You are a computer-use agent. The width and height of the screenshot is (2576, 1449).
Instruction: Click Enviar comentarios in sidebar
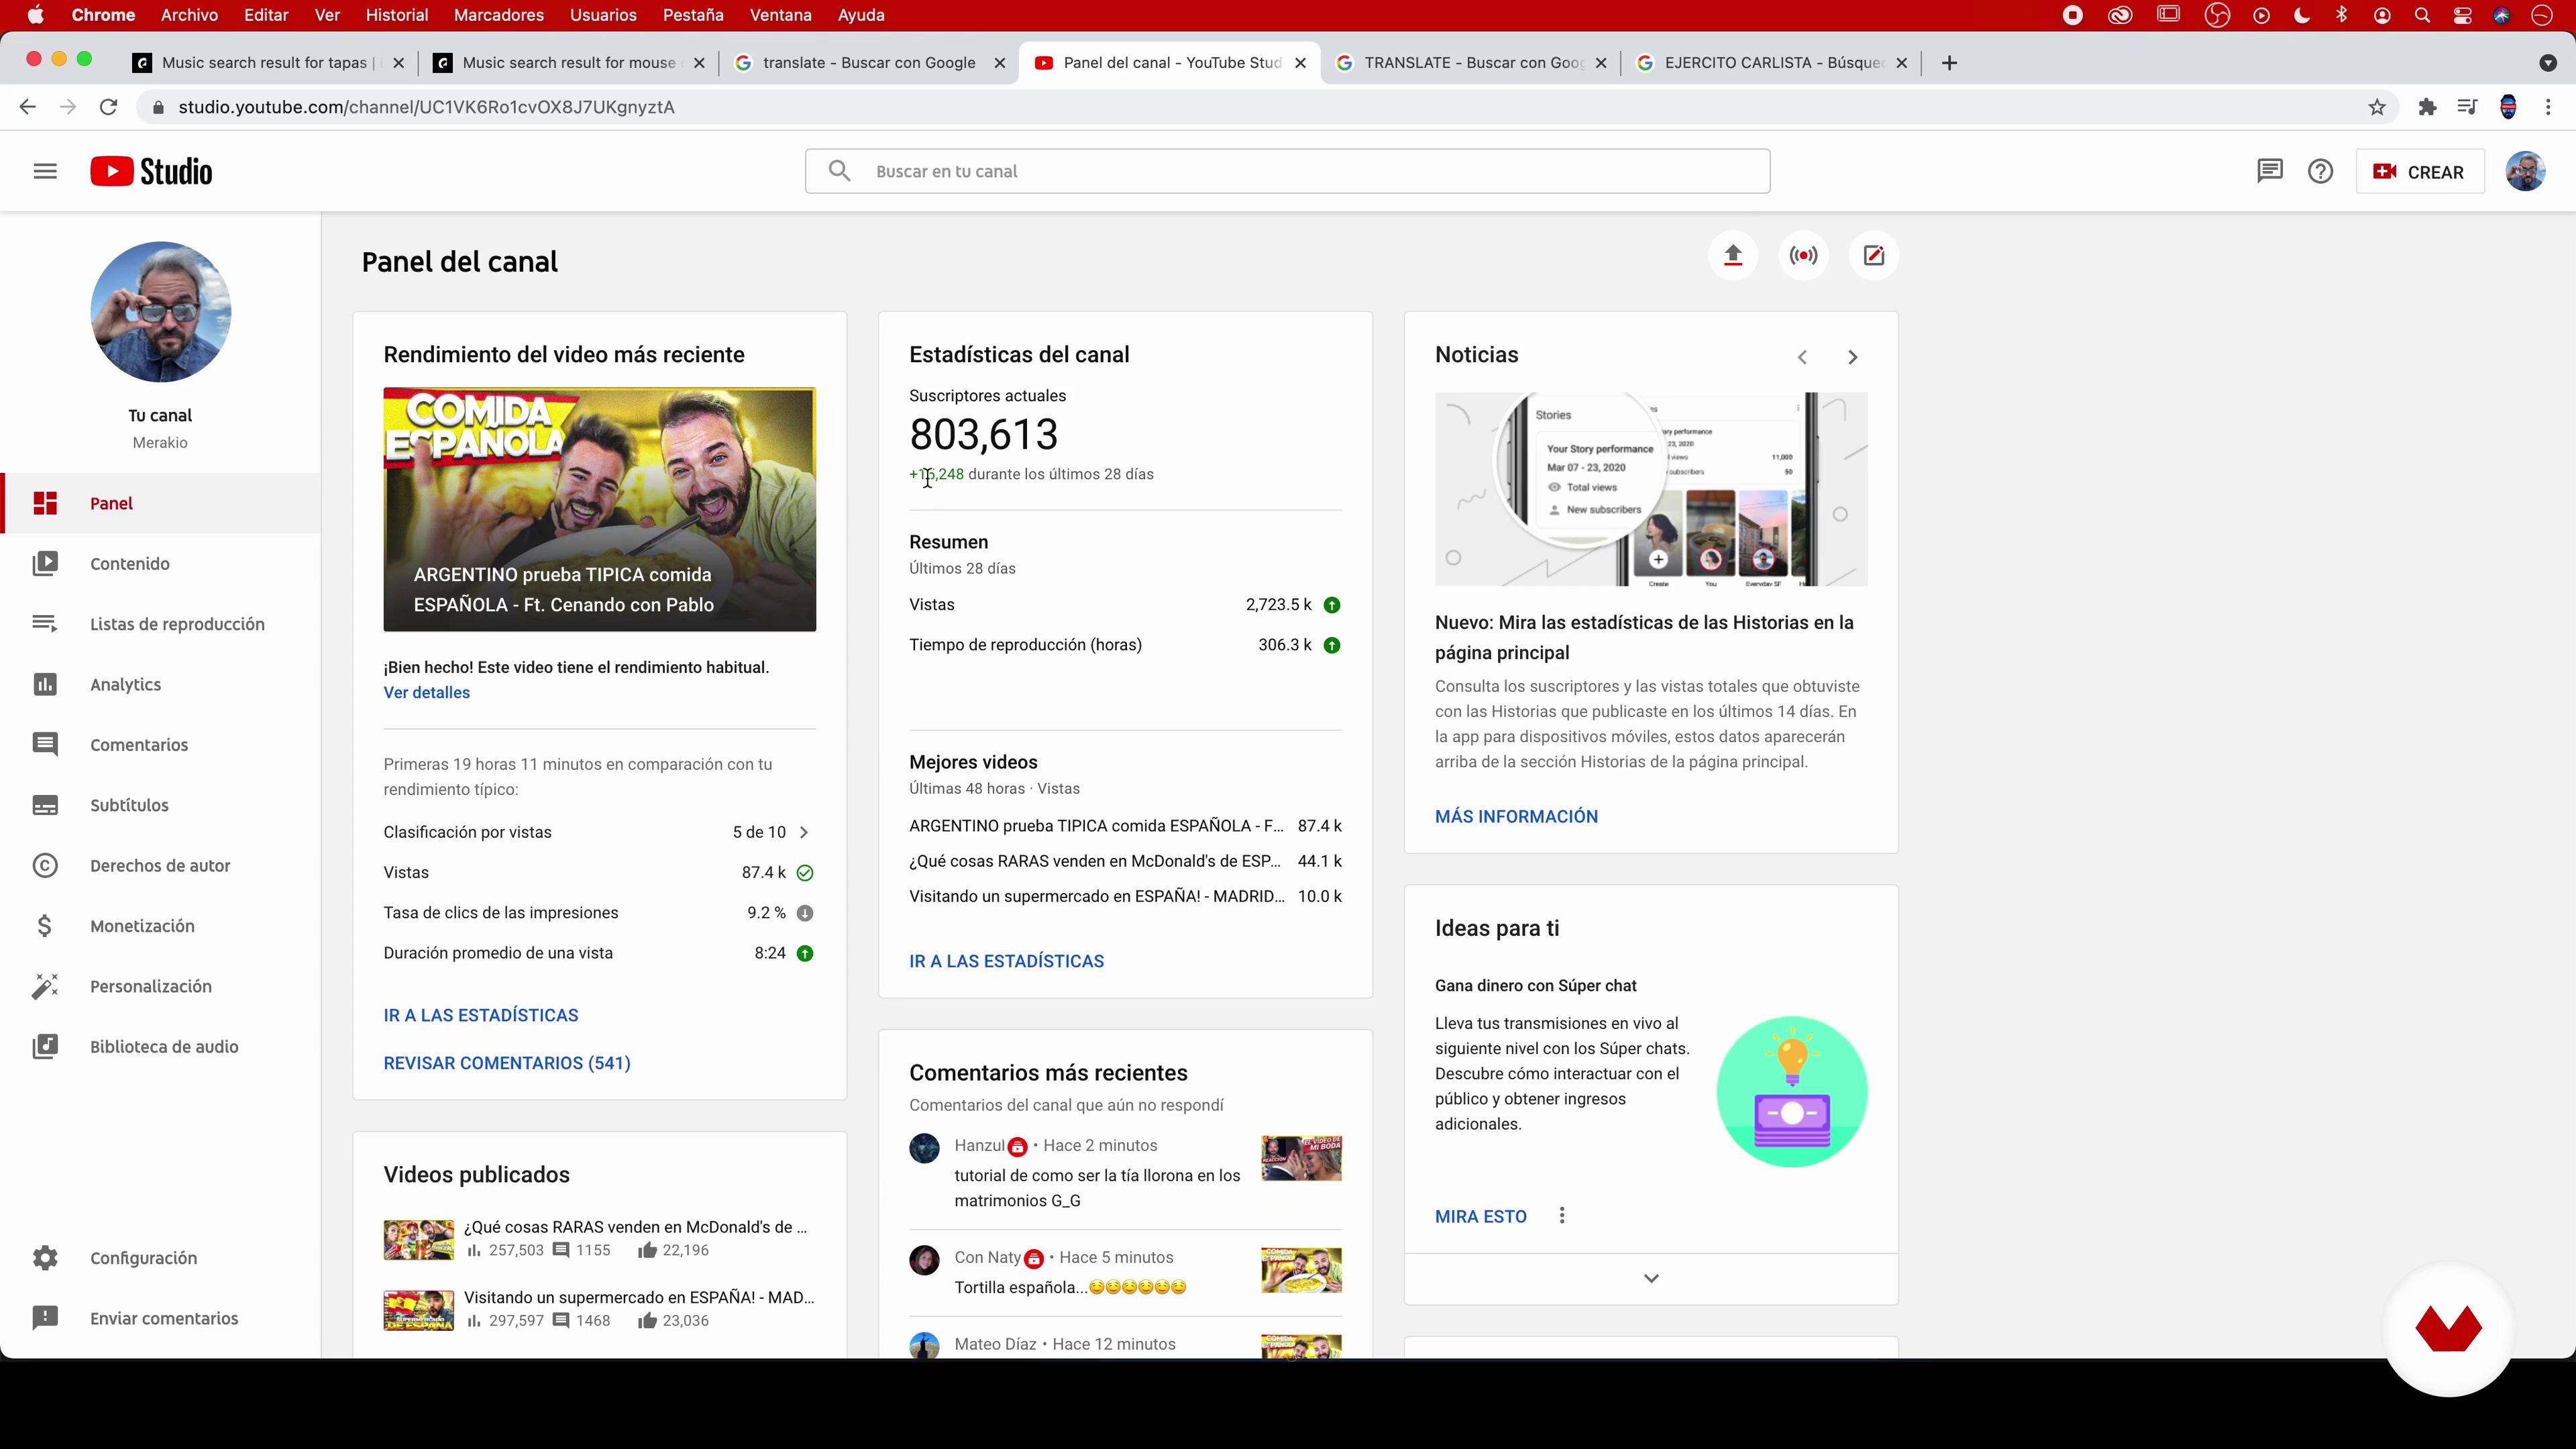160,1318
